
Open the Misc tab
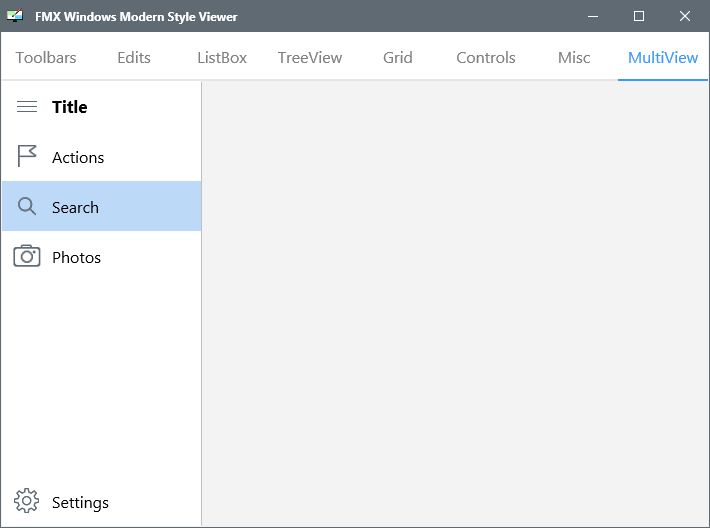click(x=574, y=58)
